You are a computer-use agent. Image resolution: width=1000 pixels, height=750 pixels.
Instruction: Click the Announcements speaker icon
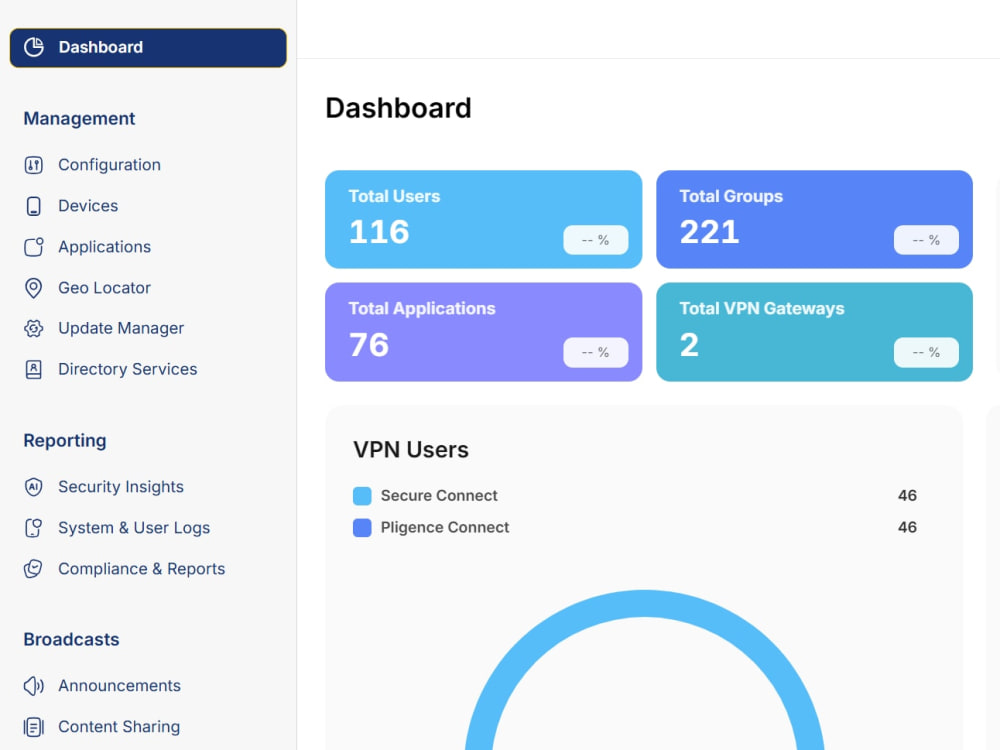(34, 686)
